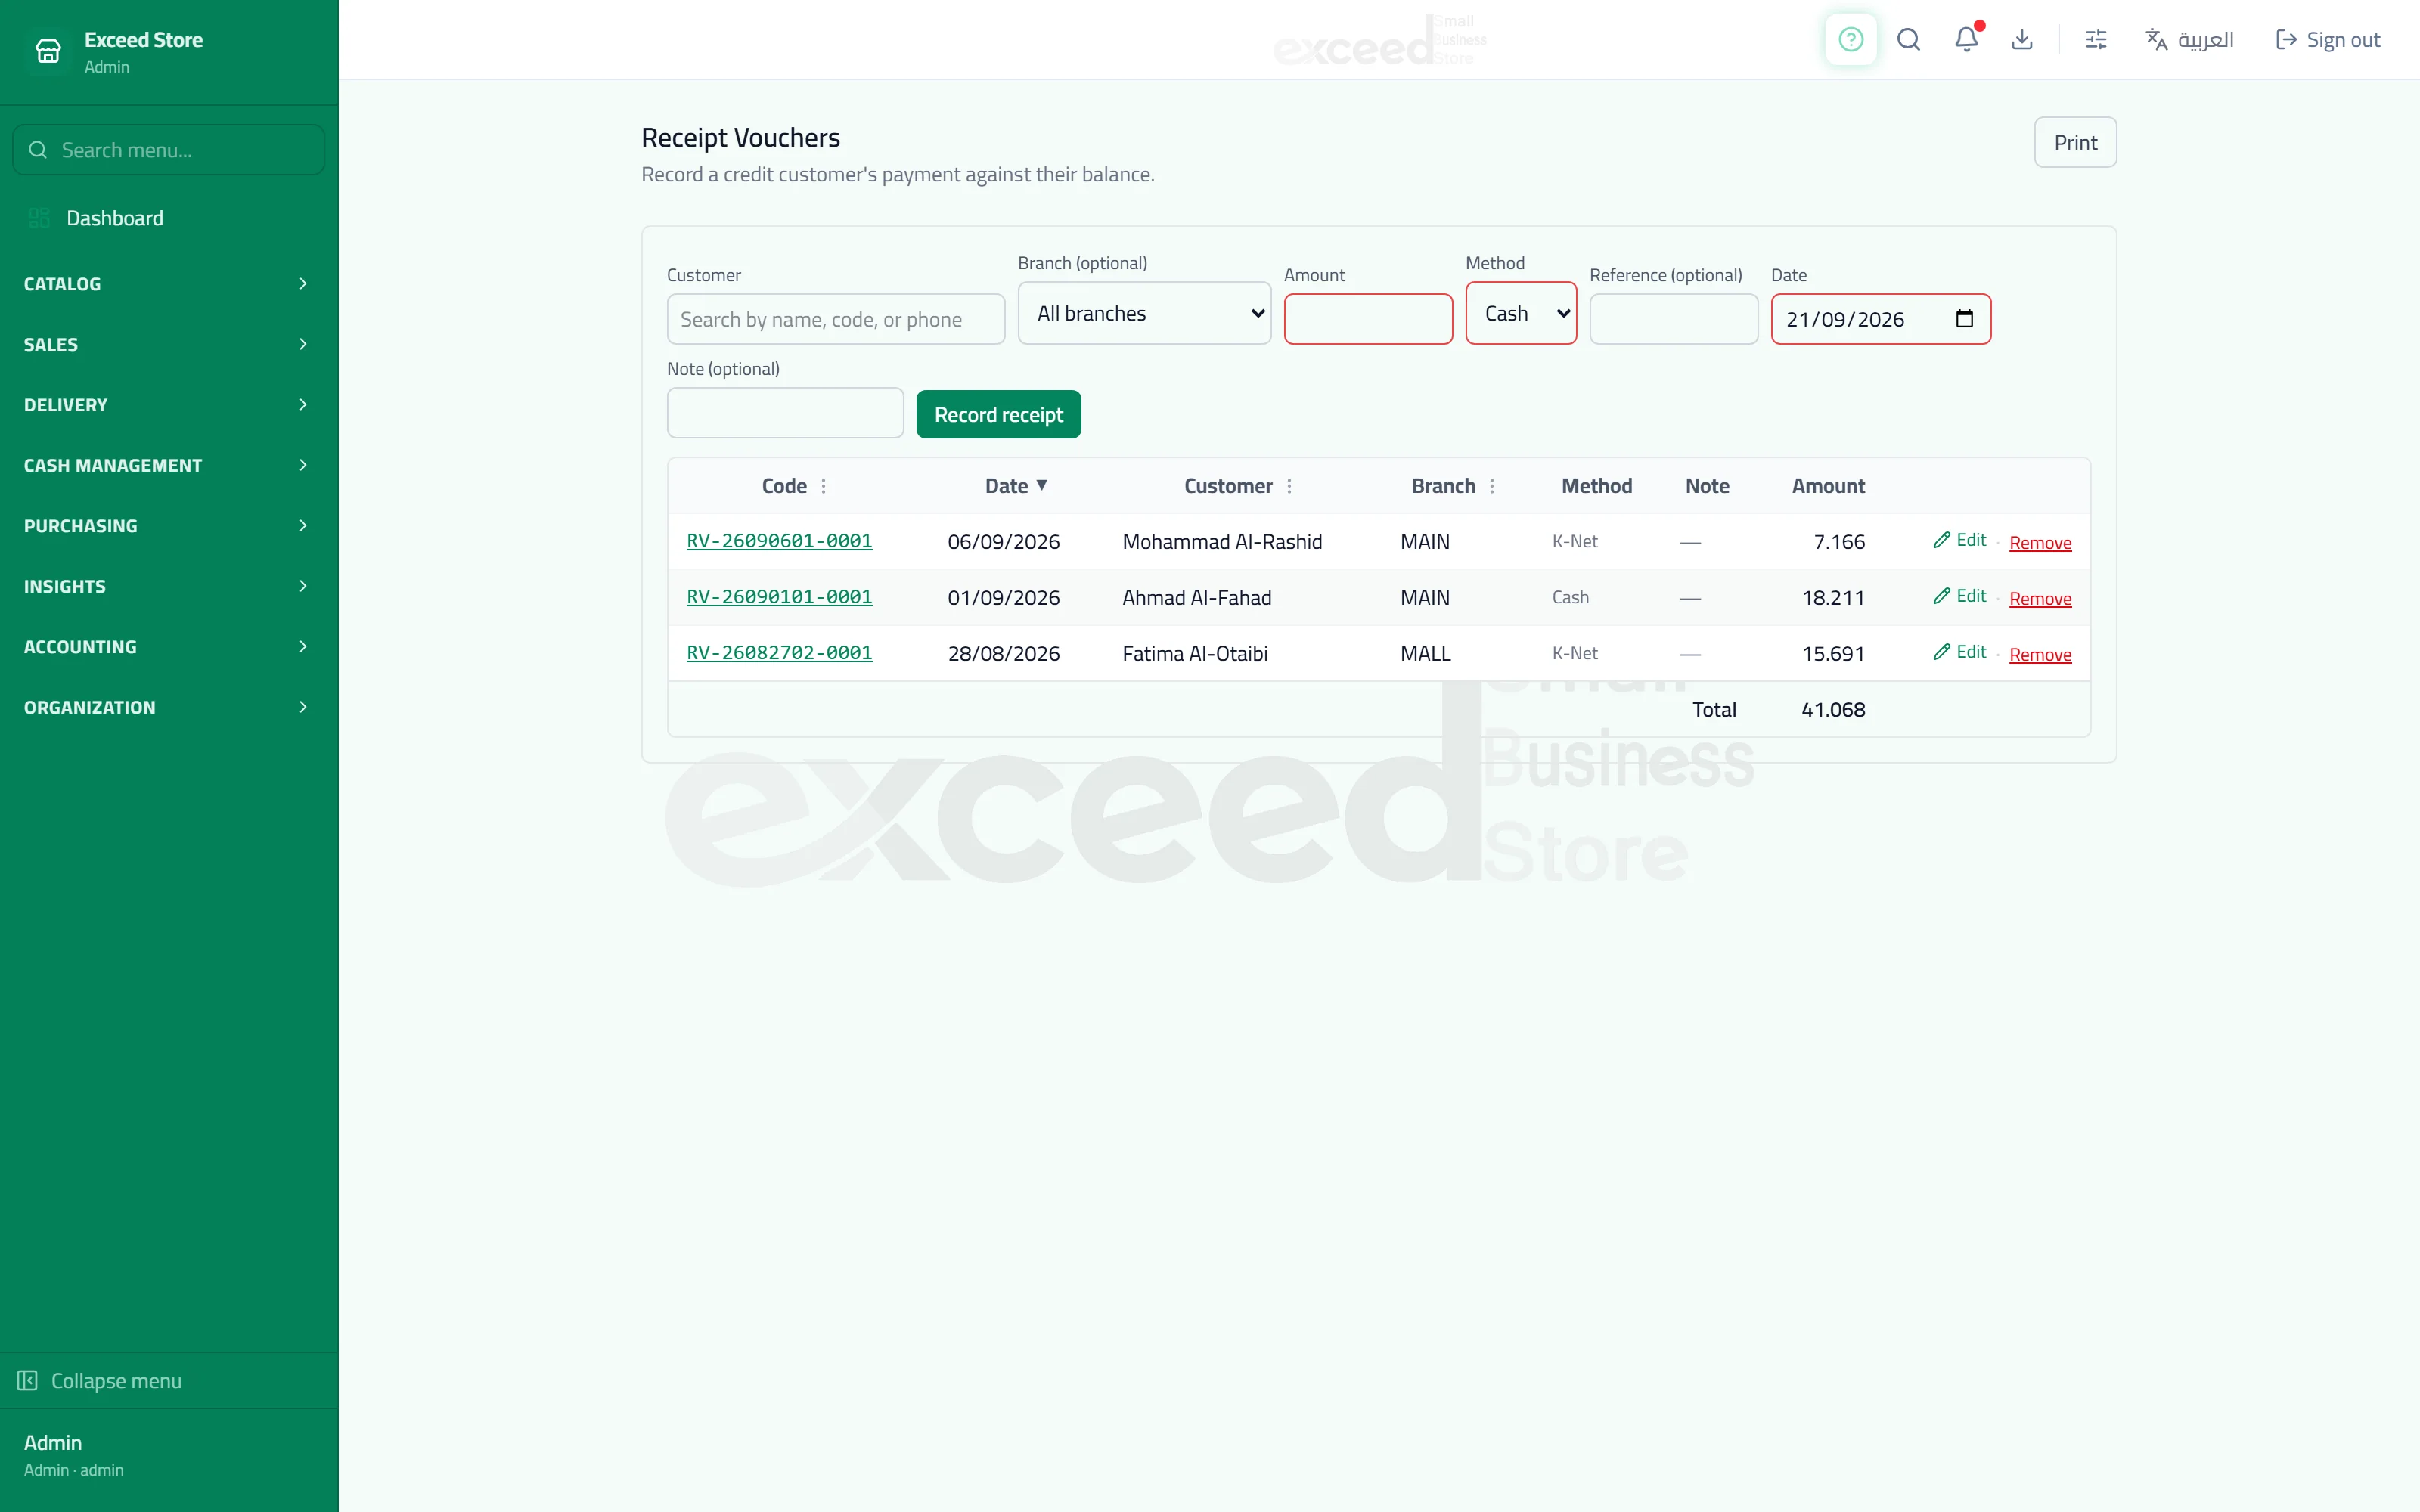Click the download icon in top bar
Viewport: 2420px width, 1512px height.
click(2022, 39)
